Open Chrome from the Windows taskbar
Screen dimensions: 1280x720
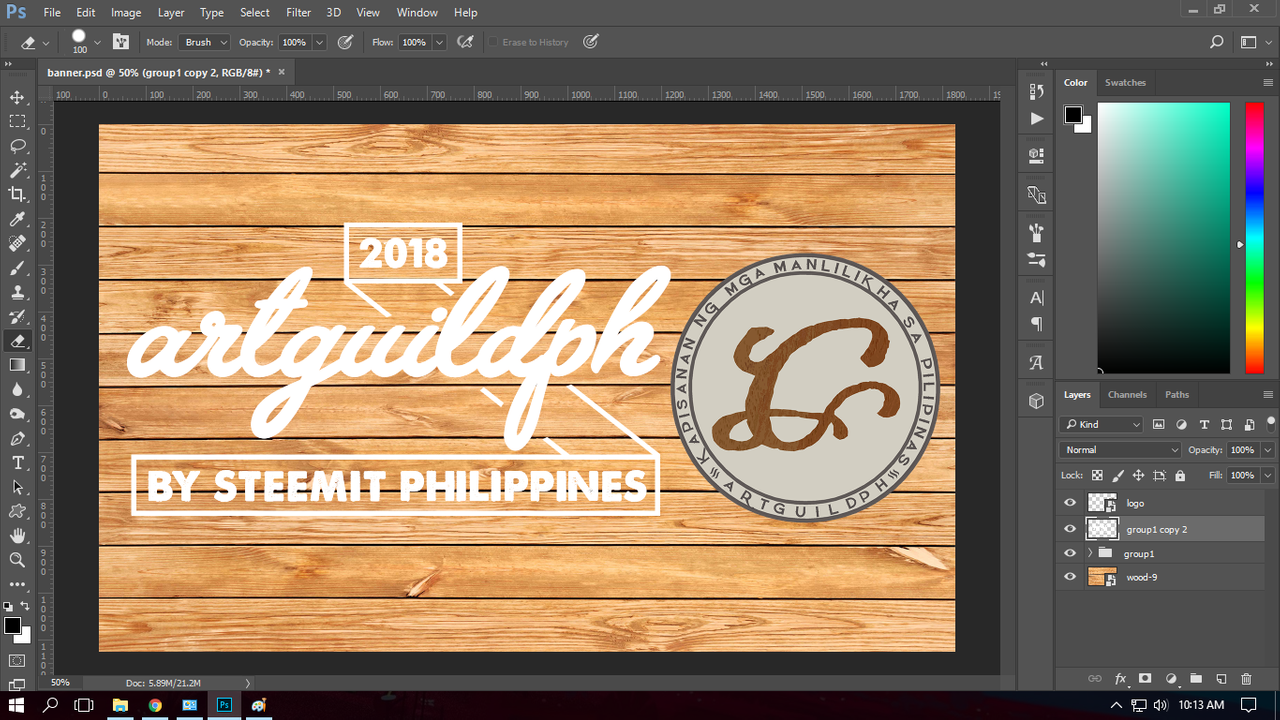coord(155,705)
